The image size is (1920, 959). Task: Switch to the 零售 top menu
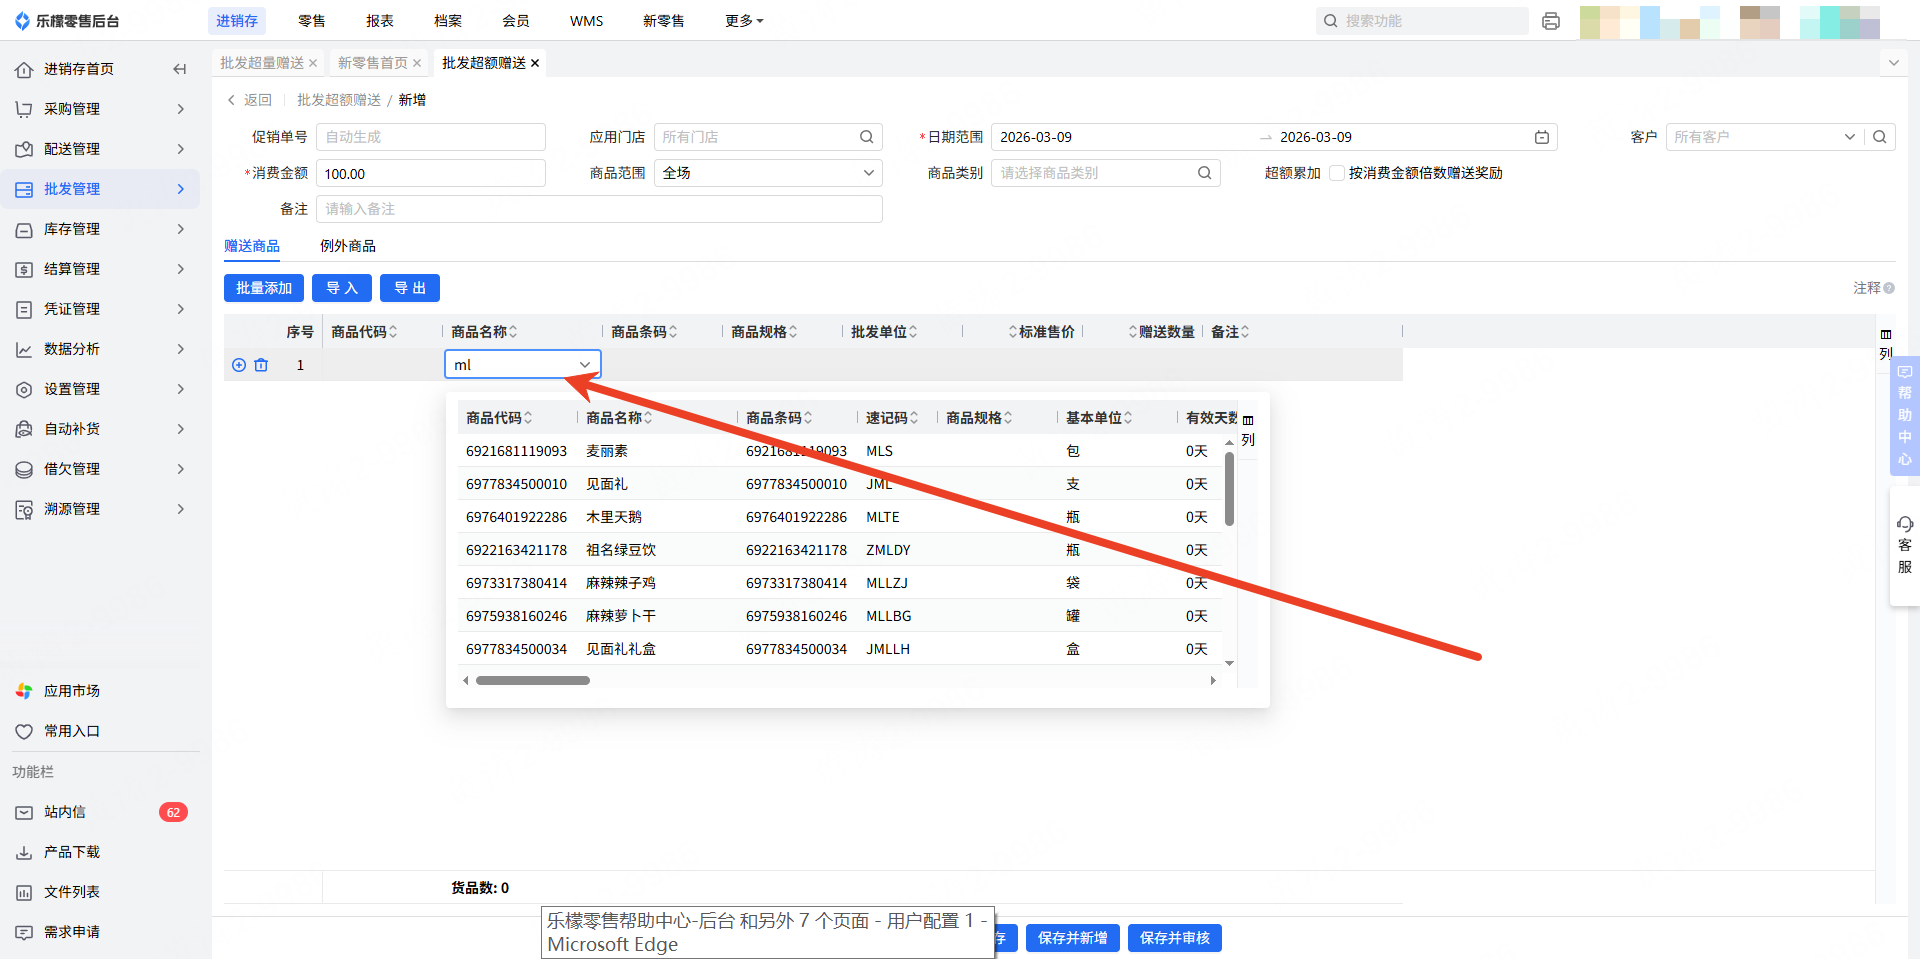[312, 21]
